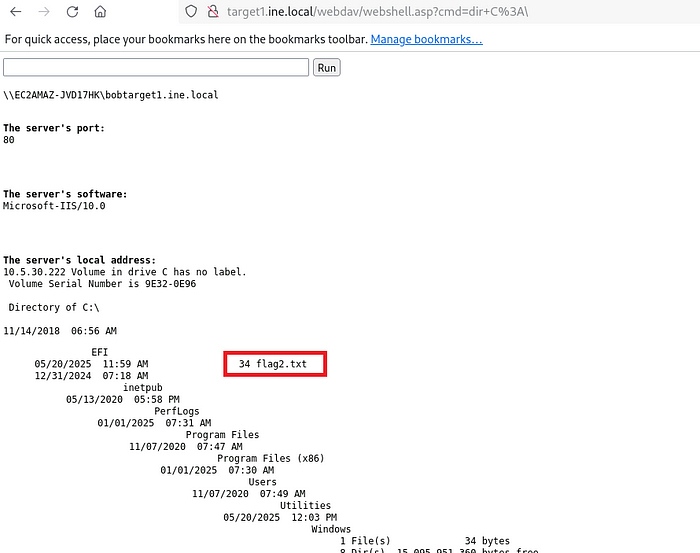700x553 pixels.
Task: Click the Utilities directory name
Action: click(x=305, y=506)
